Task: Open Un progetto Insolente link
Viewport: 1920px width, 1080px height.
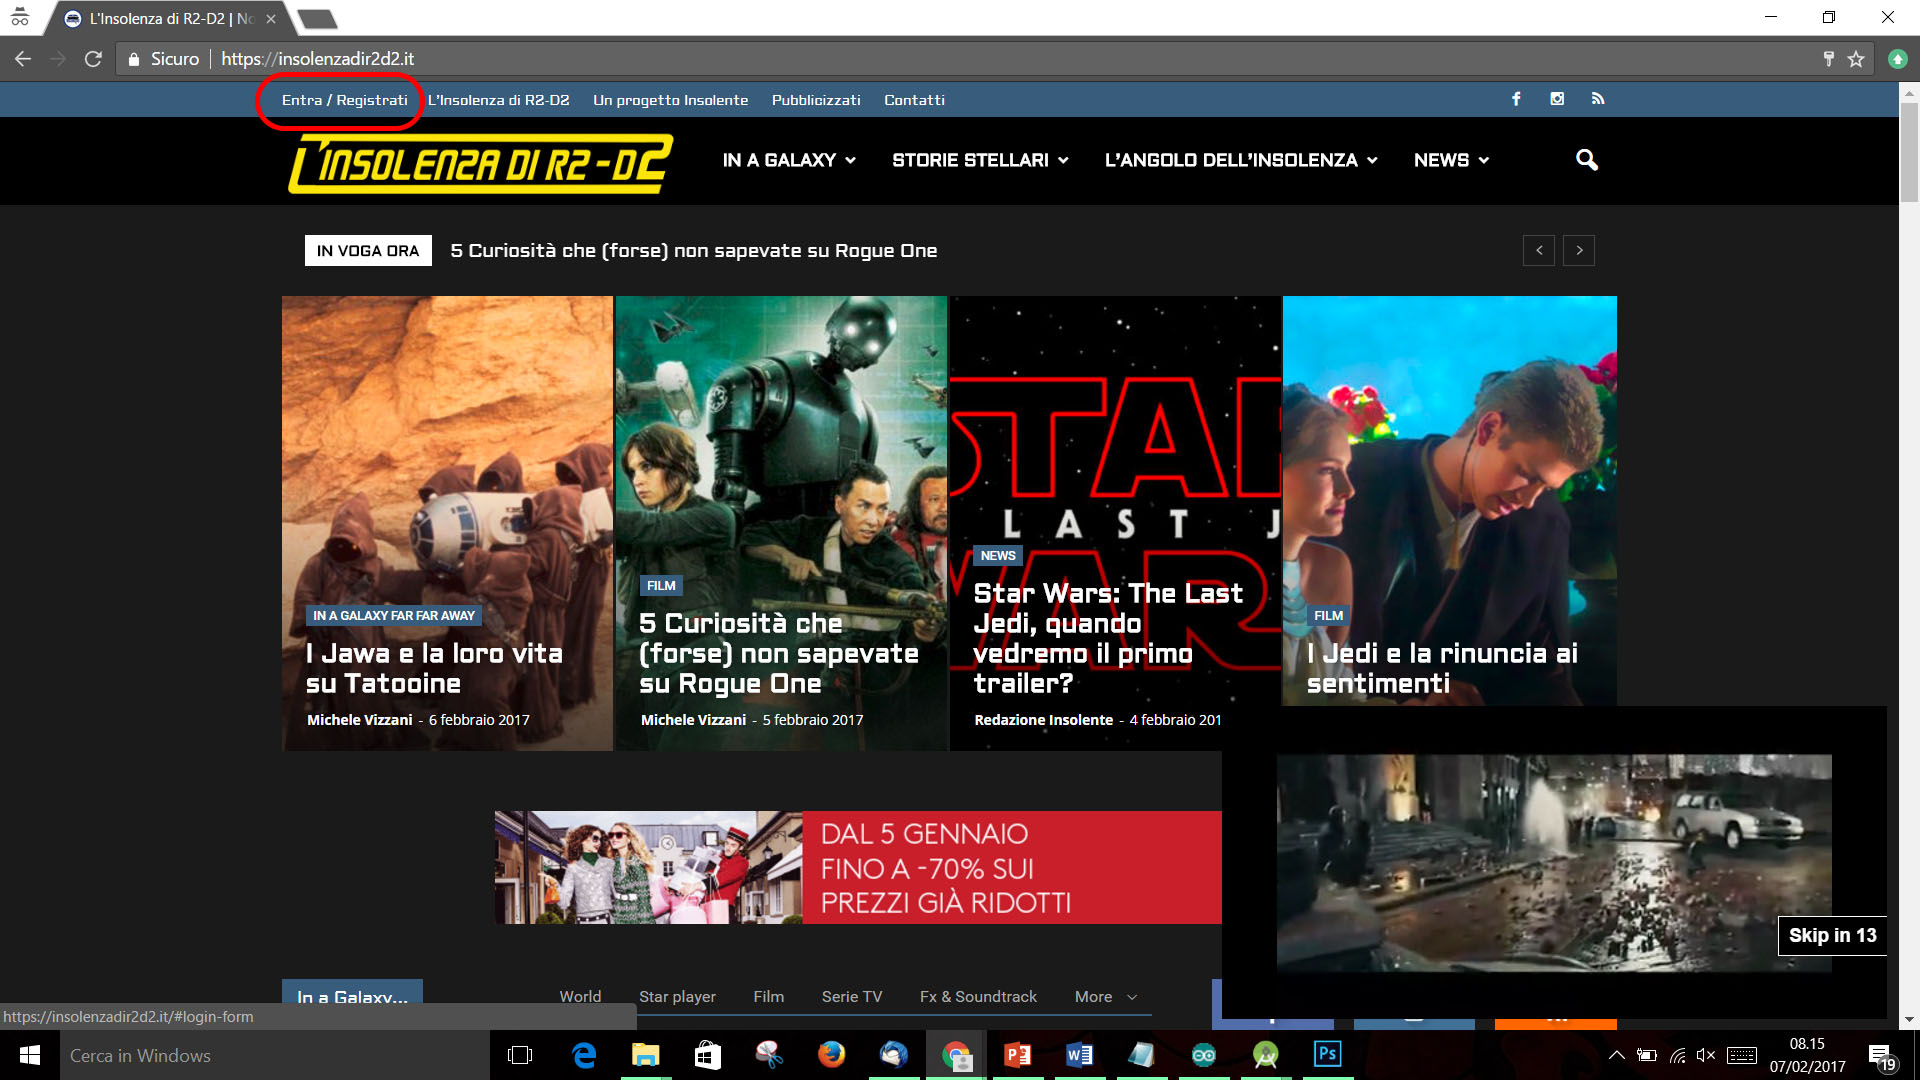Action: point(670,100)
